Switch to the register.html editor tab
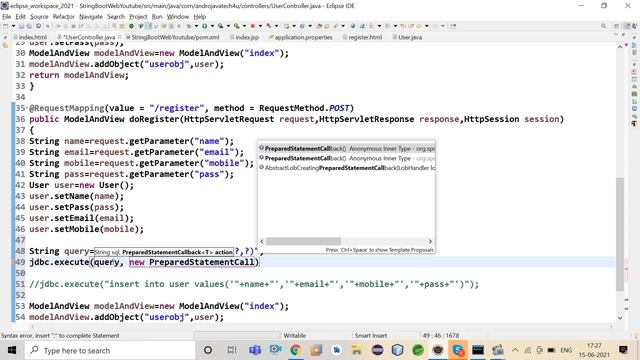This screenshot has width=640, height=360. coord(362,37)
